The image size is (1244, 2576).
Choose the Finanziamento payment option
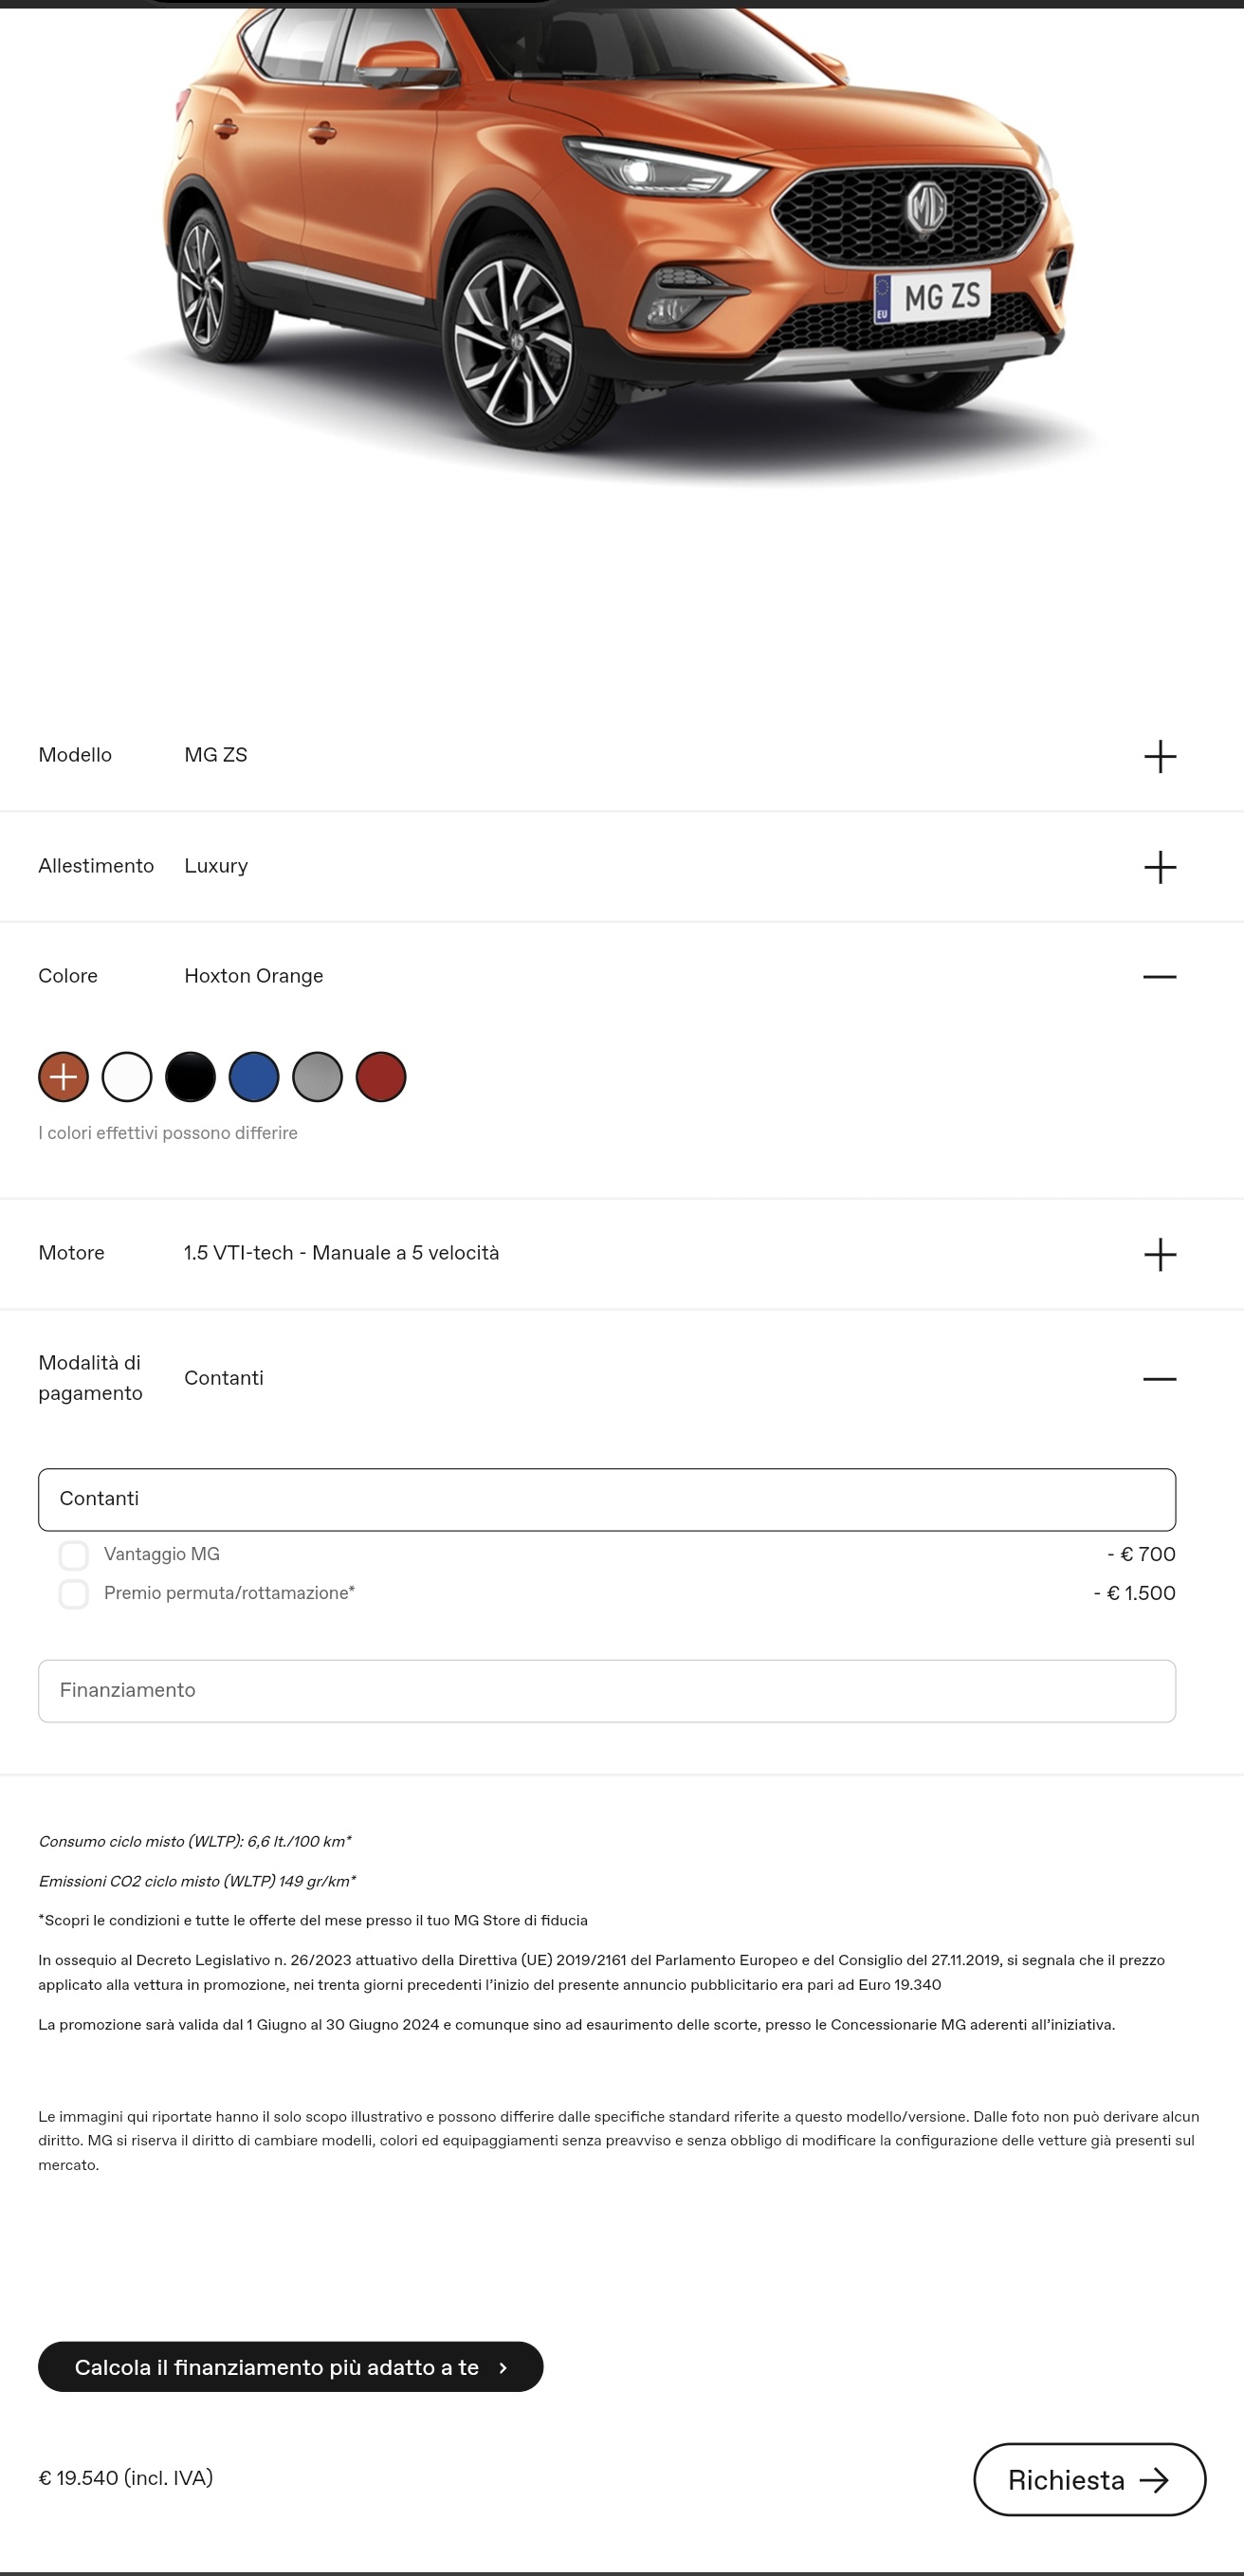click(x=607, y=1690)
